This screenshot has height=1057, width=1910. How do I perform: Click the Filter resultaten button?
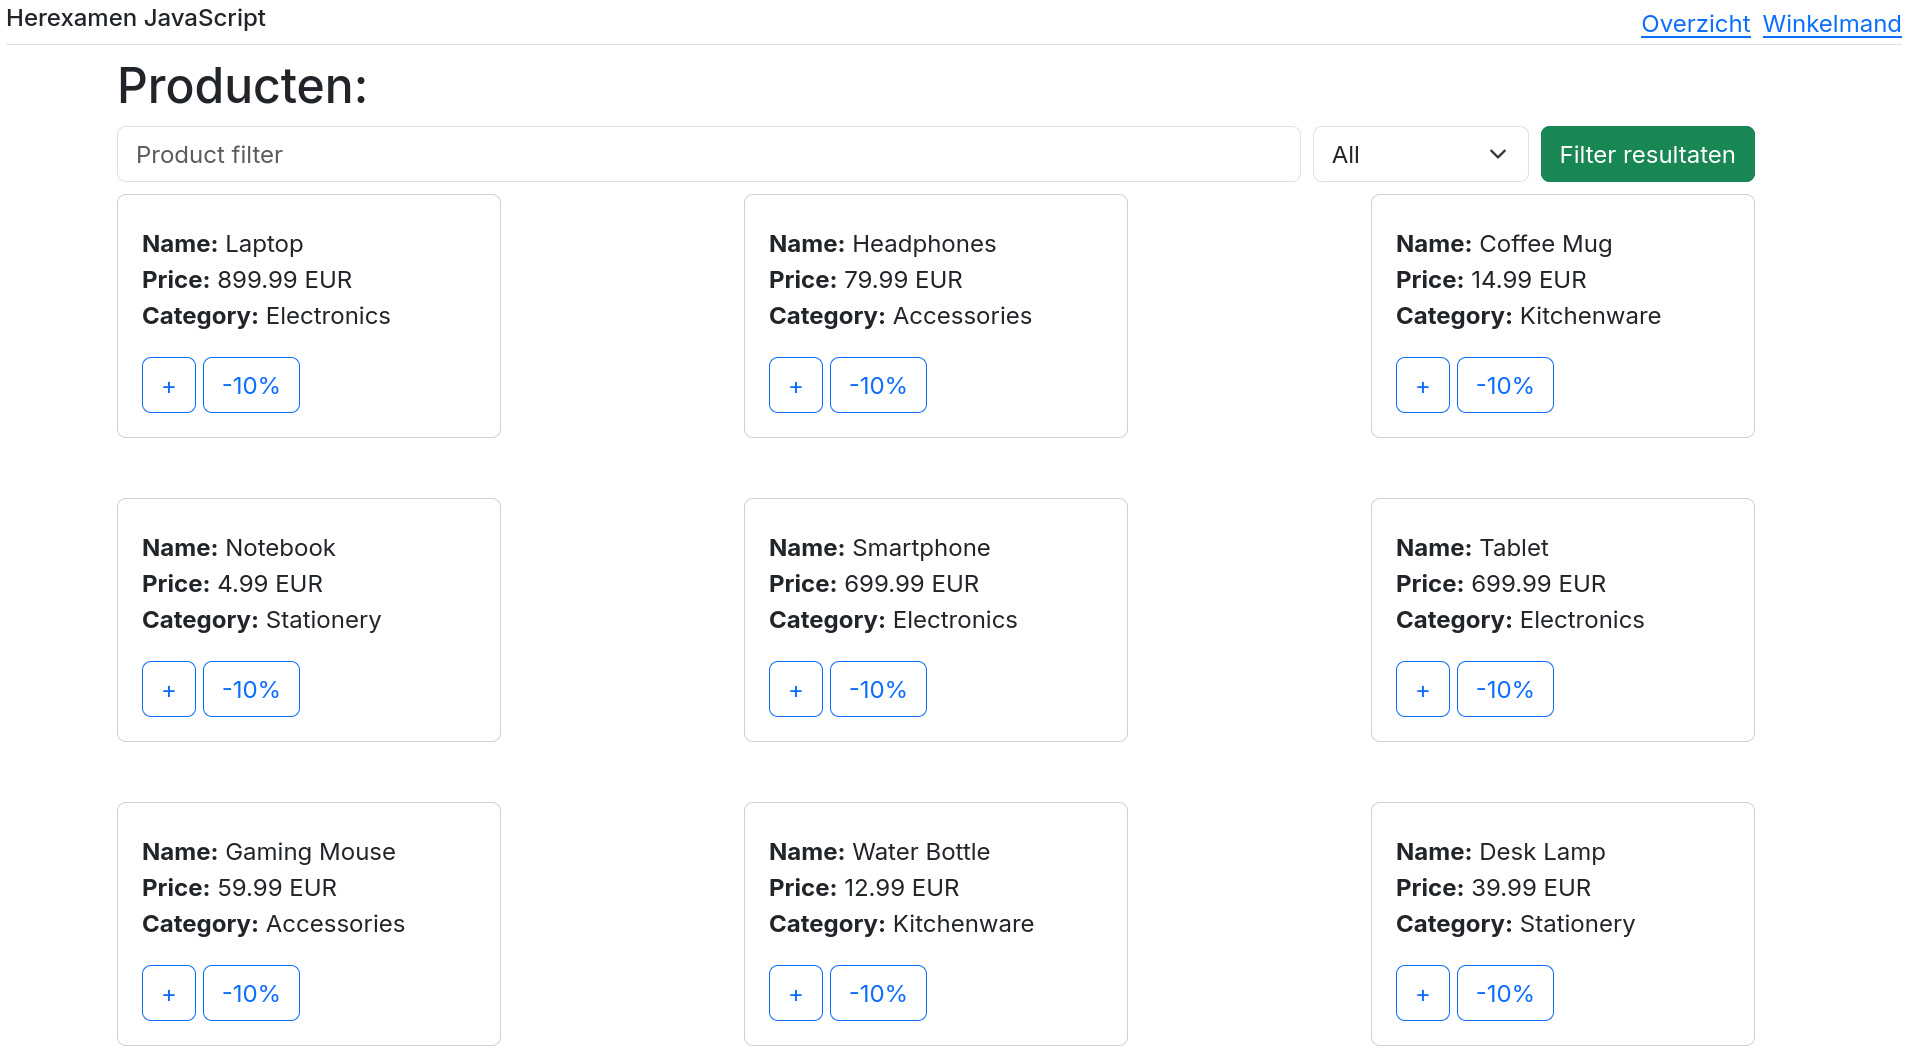coord(1646,155)
